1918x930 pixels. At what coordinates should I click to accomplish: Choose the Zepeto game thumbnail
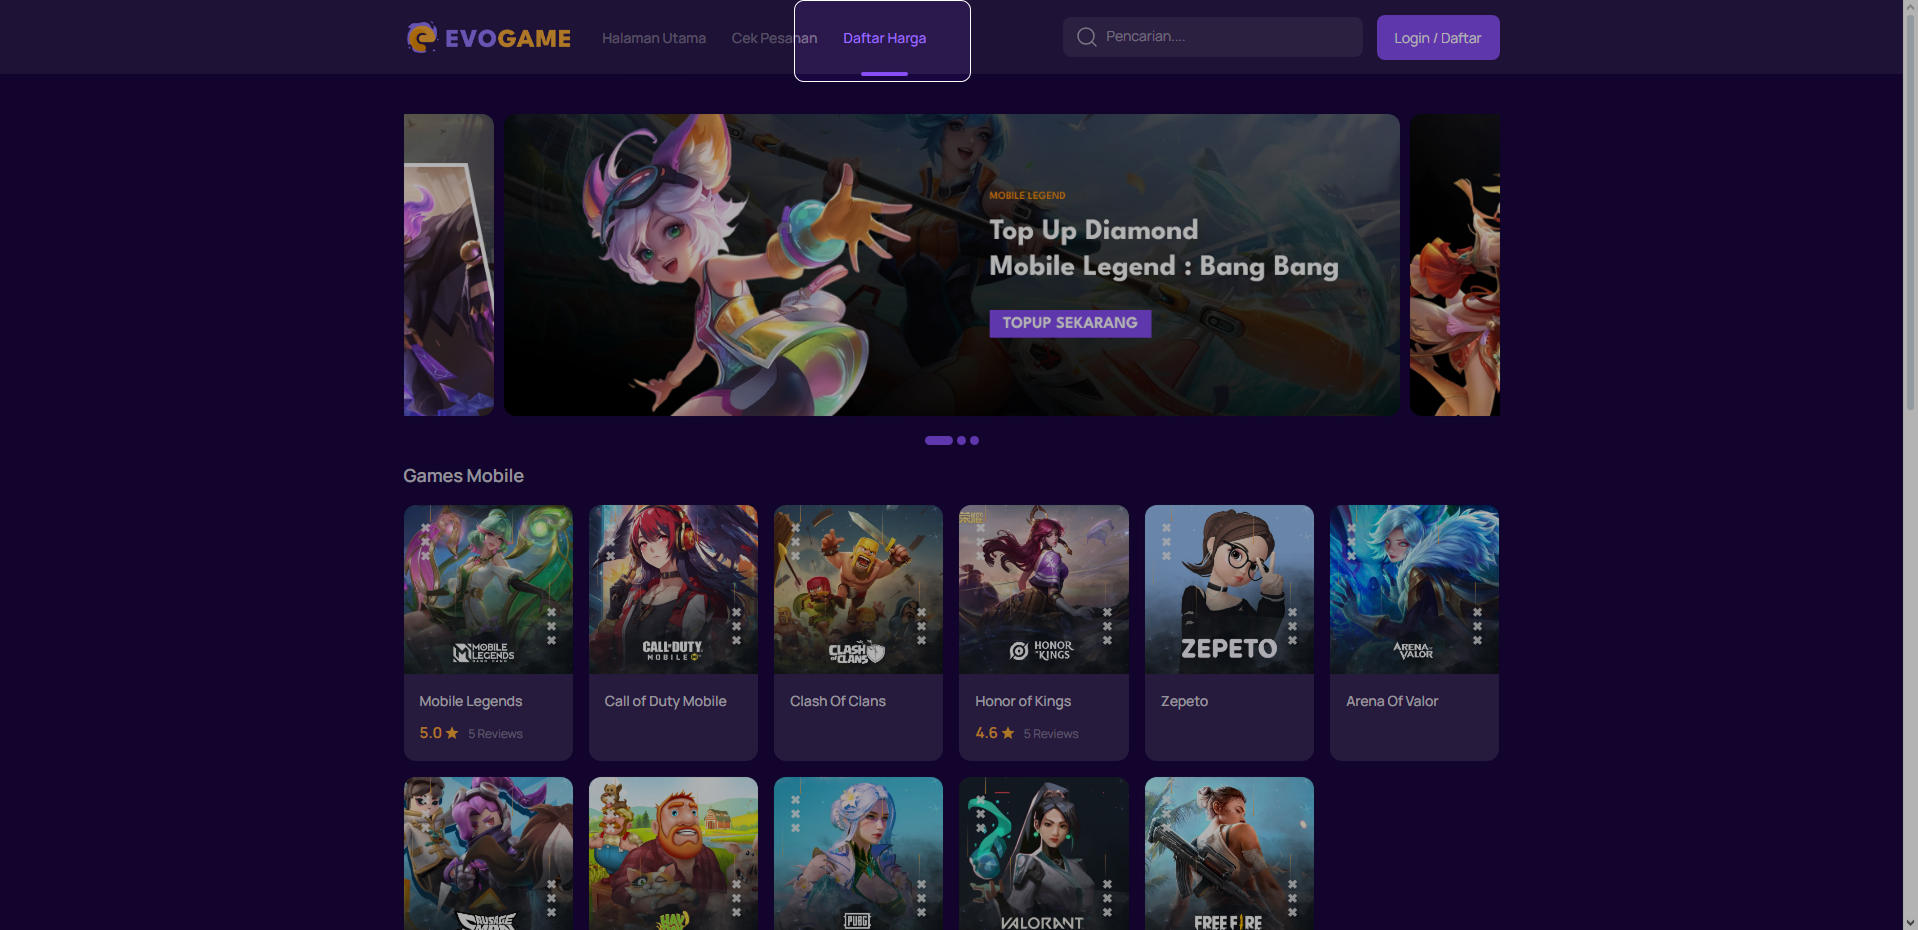1229,589
